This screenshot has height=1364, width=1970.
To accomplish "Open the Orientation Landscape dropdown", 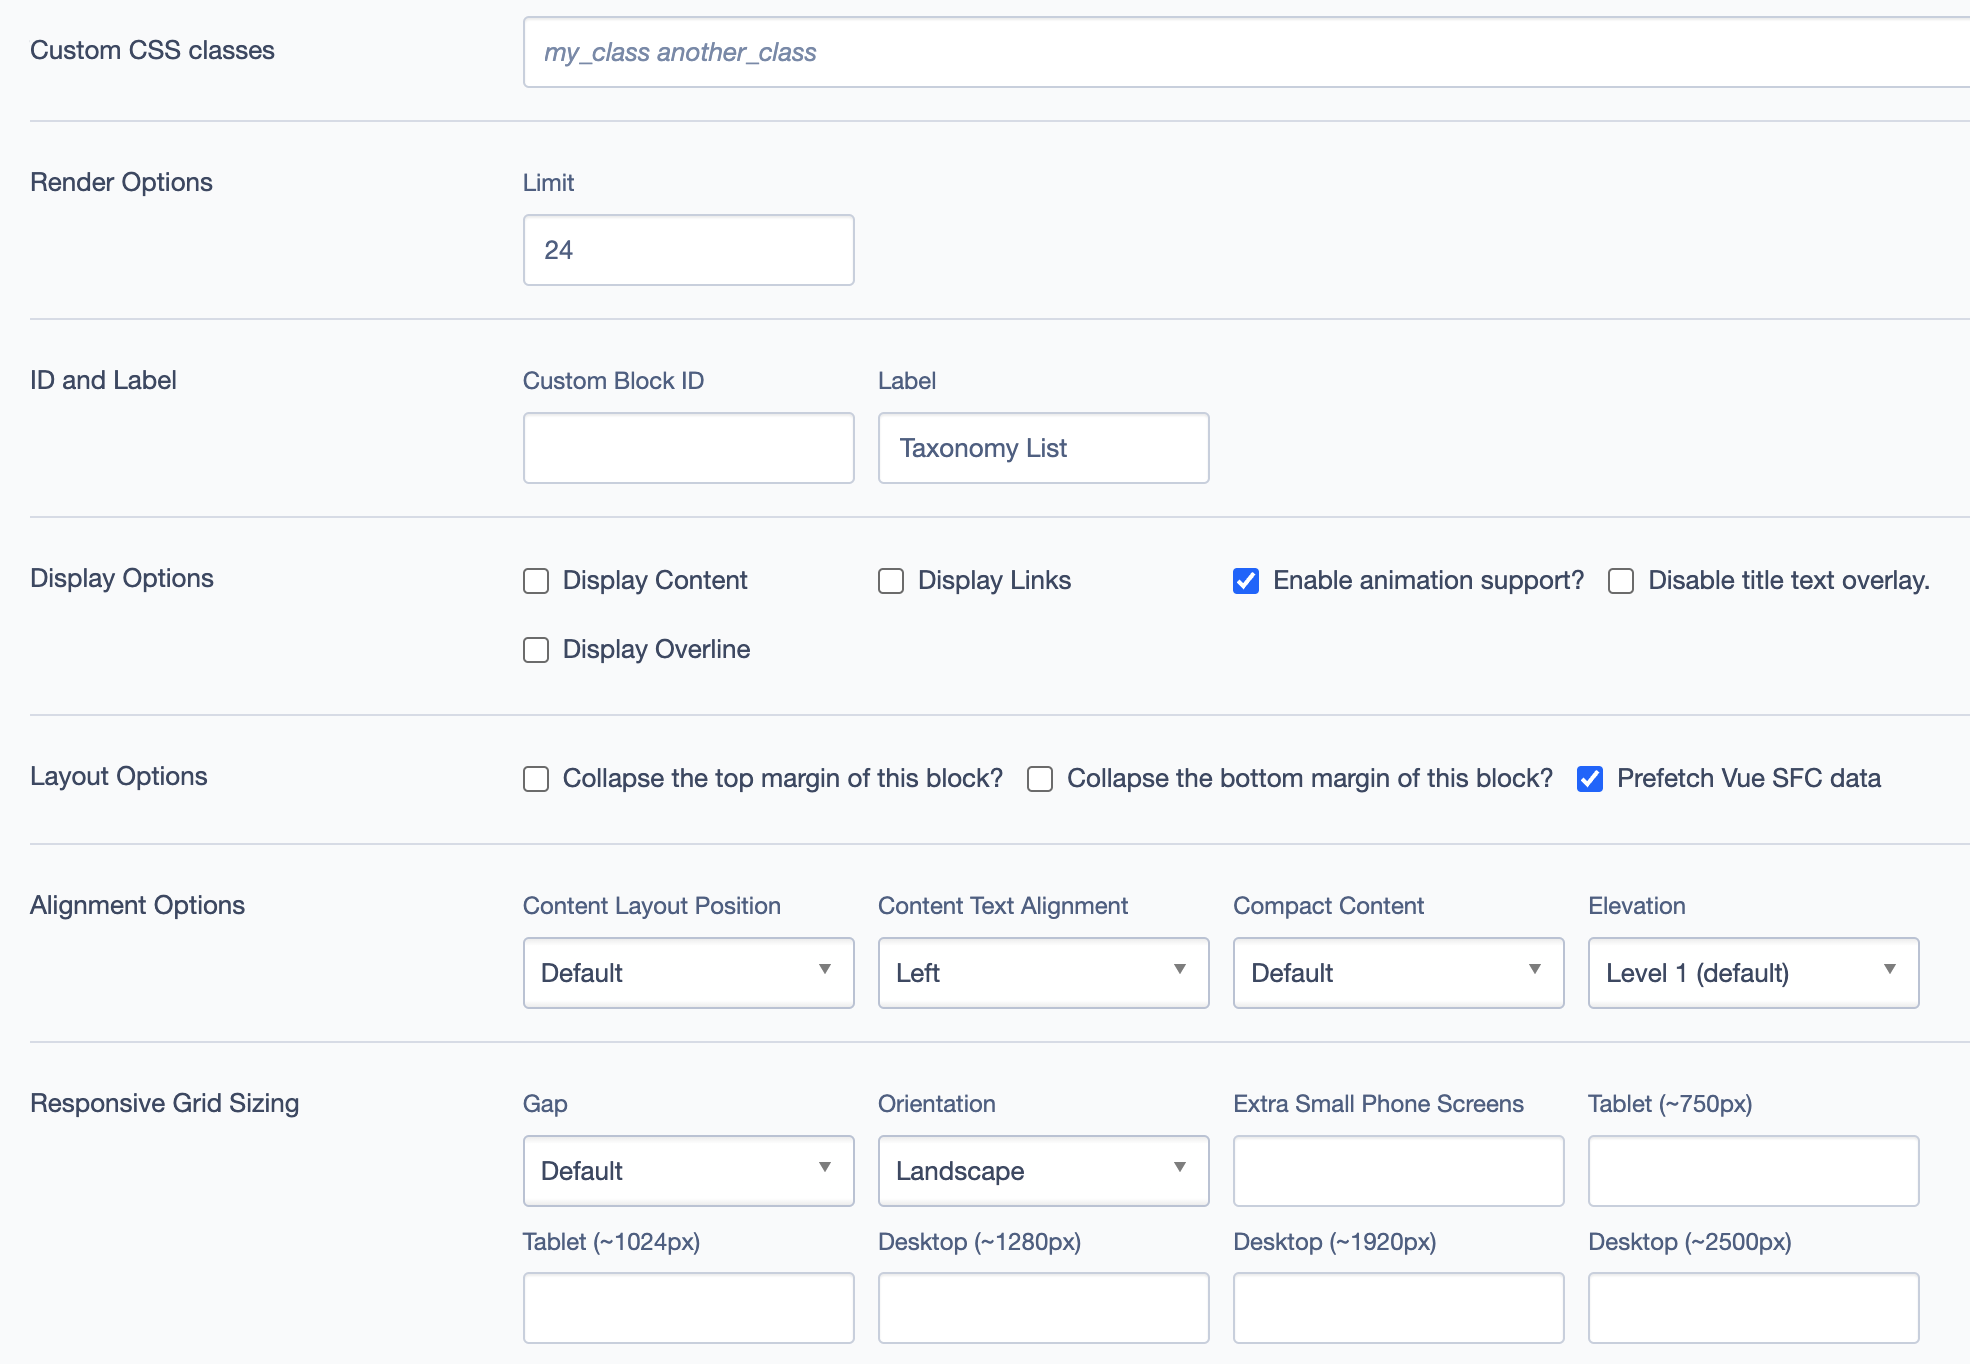I will (1043, 1171).
